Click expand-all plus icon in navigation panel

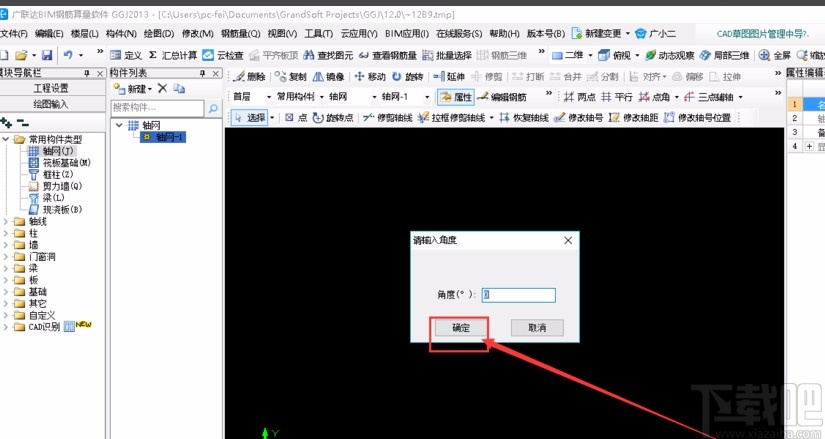tap(6, 123)
